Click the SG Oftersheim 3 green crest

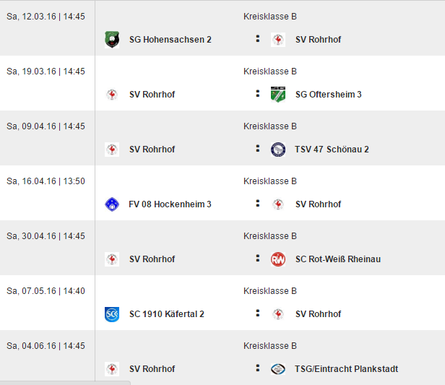click(x=278, y=94)
